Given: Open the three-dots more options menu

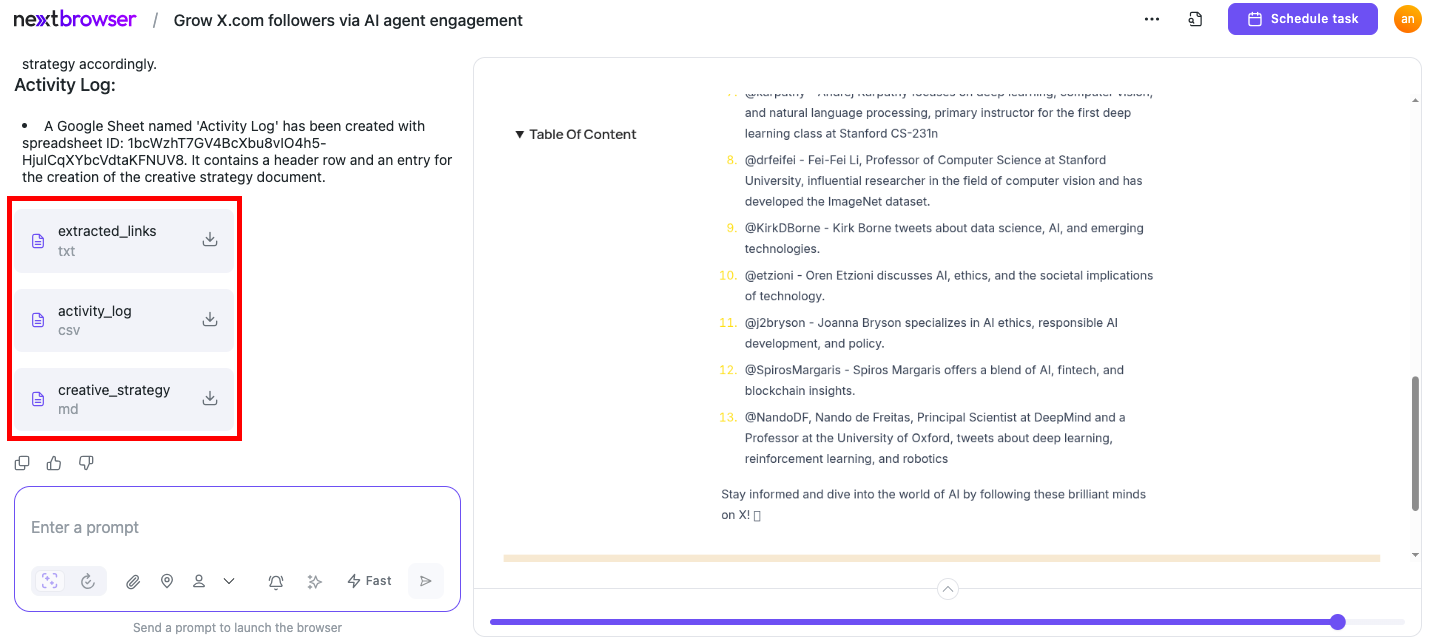Looking at the screenshot, I should point(1152,19).
